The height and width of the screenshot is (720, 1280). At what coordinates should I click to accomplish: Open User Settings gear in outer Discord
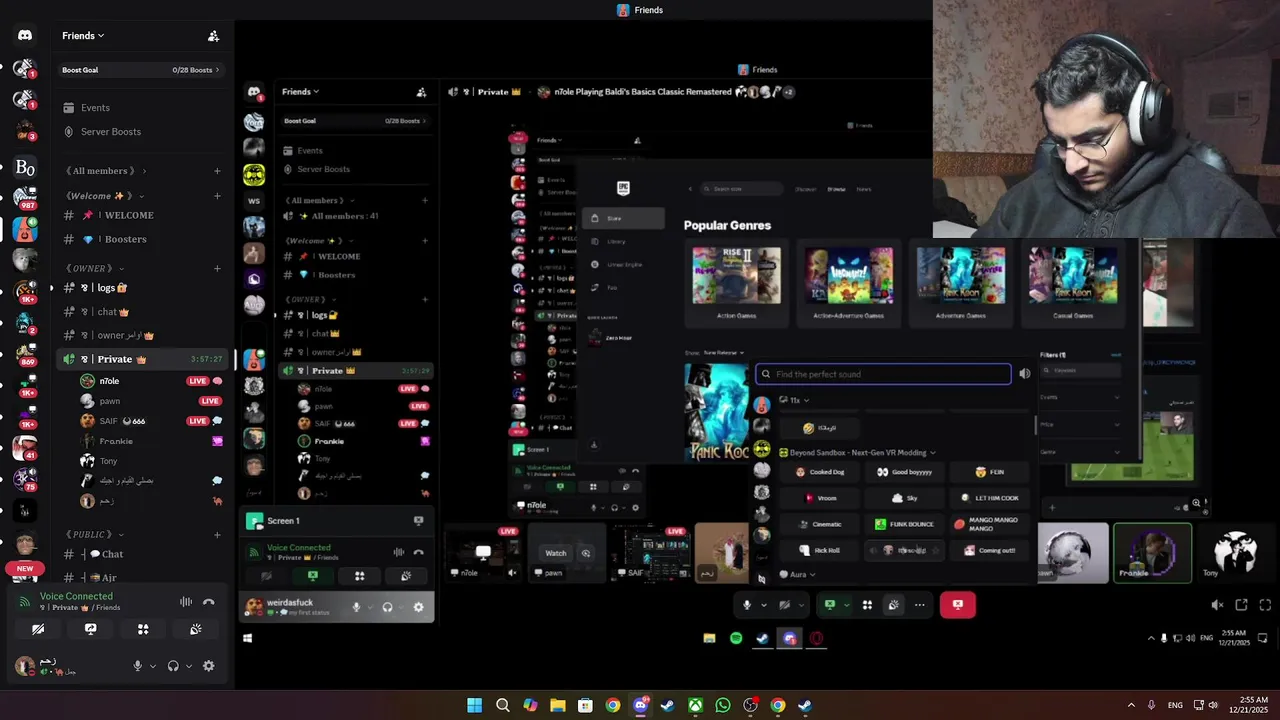tap(208, 666)
